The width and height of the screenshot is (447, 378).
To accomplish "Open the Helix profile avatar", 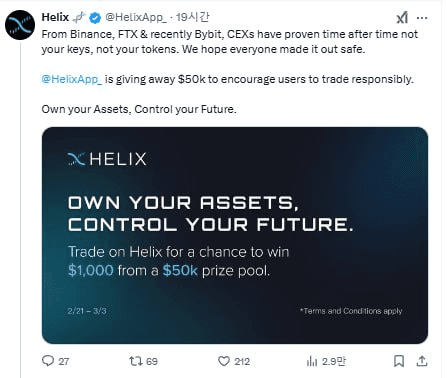I will tap(20, 25).
